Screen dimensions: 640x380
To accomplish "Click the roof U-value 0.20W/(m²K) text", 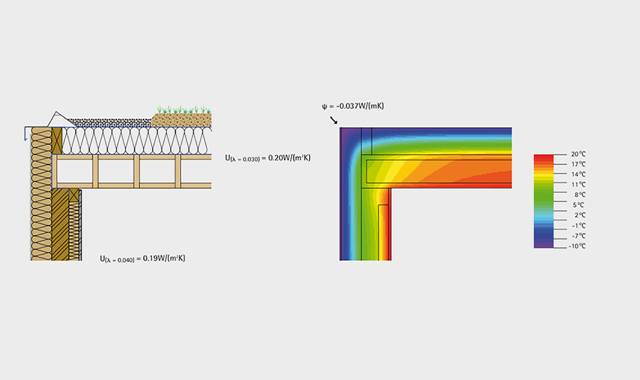I will point(268,158).
